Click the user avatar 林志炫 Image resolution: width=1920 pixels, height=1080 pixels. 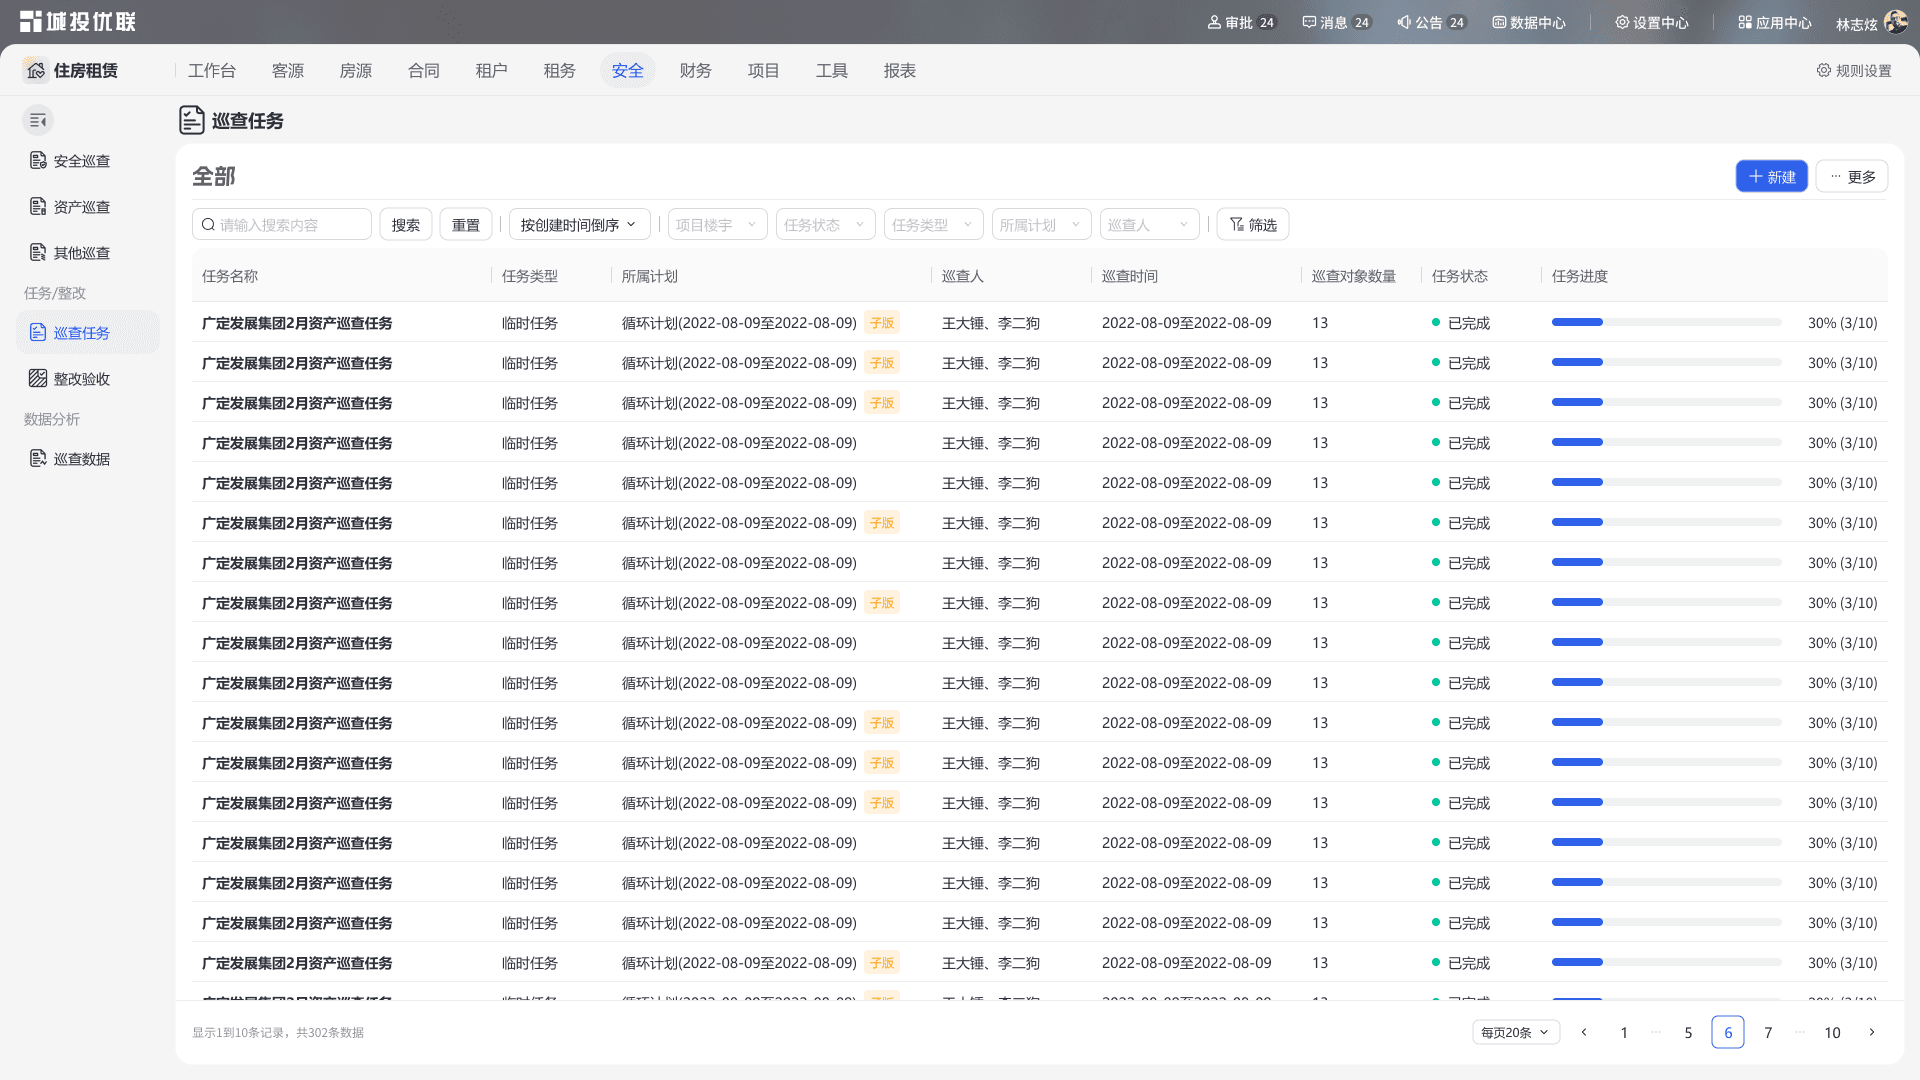tap(1895, 22)
